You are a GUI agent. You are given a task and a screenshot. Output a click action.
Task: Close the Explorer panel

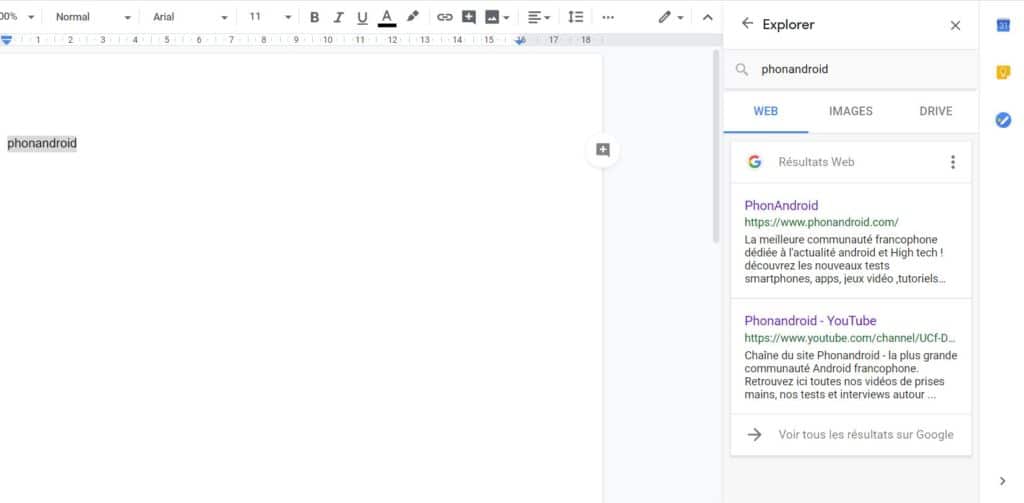955,25
